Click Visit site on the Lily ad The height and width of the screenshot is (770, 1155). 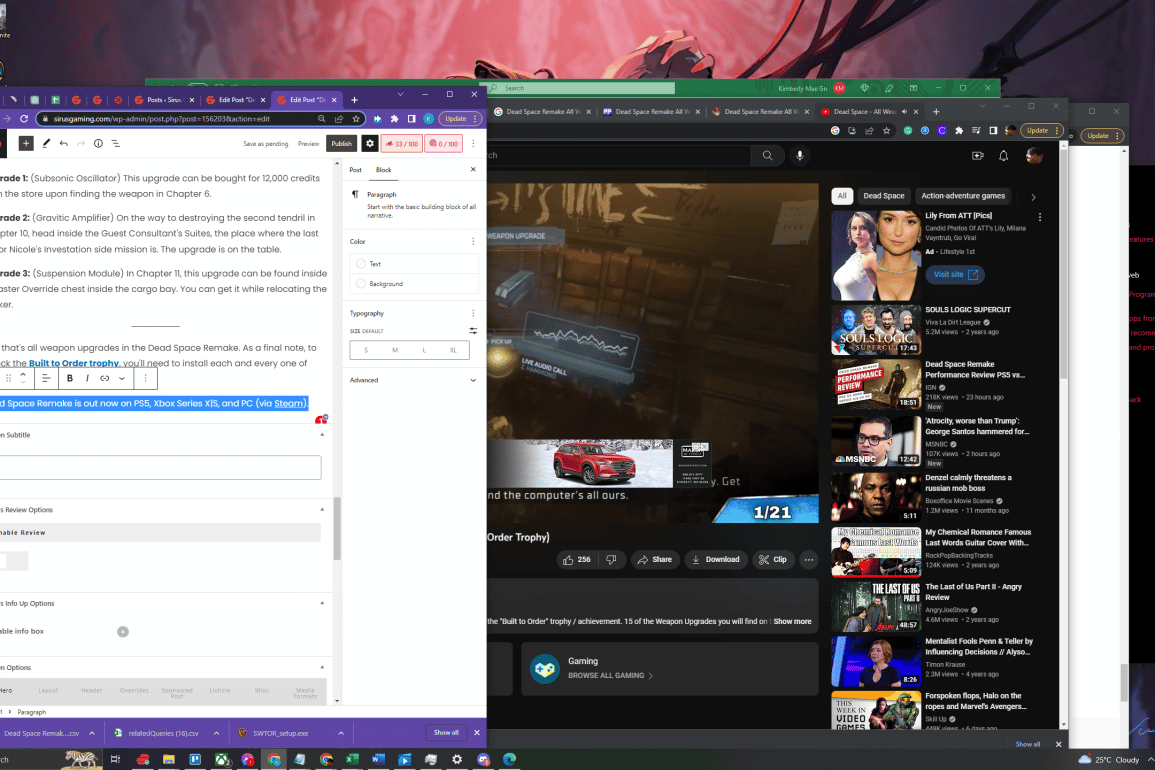955,275
